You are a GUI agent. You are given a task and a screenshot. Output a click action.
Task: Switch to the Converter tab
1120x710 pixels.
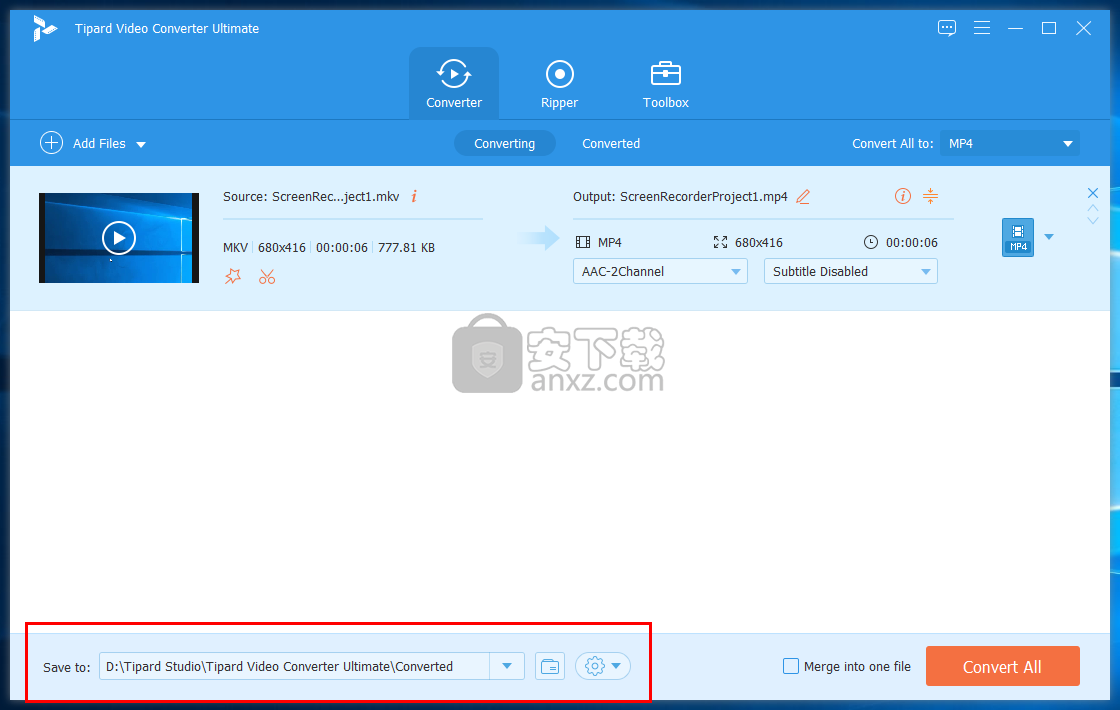pyautogui.click(x=454, y=84)
